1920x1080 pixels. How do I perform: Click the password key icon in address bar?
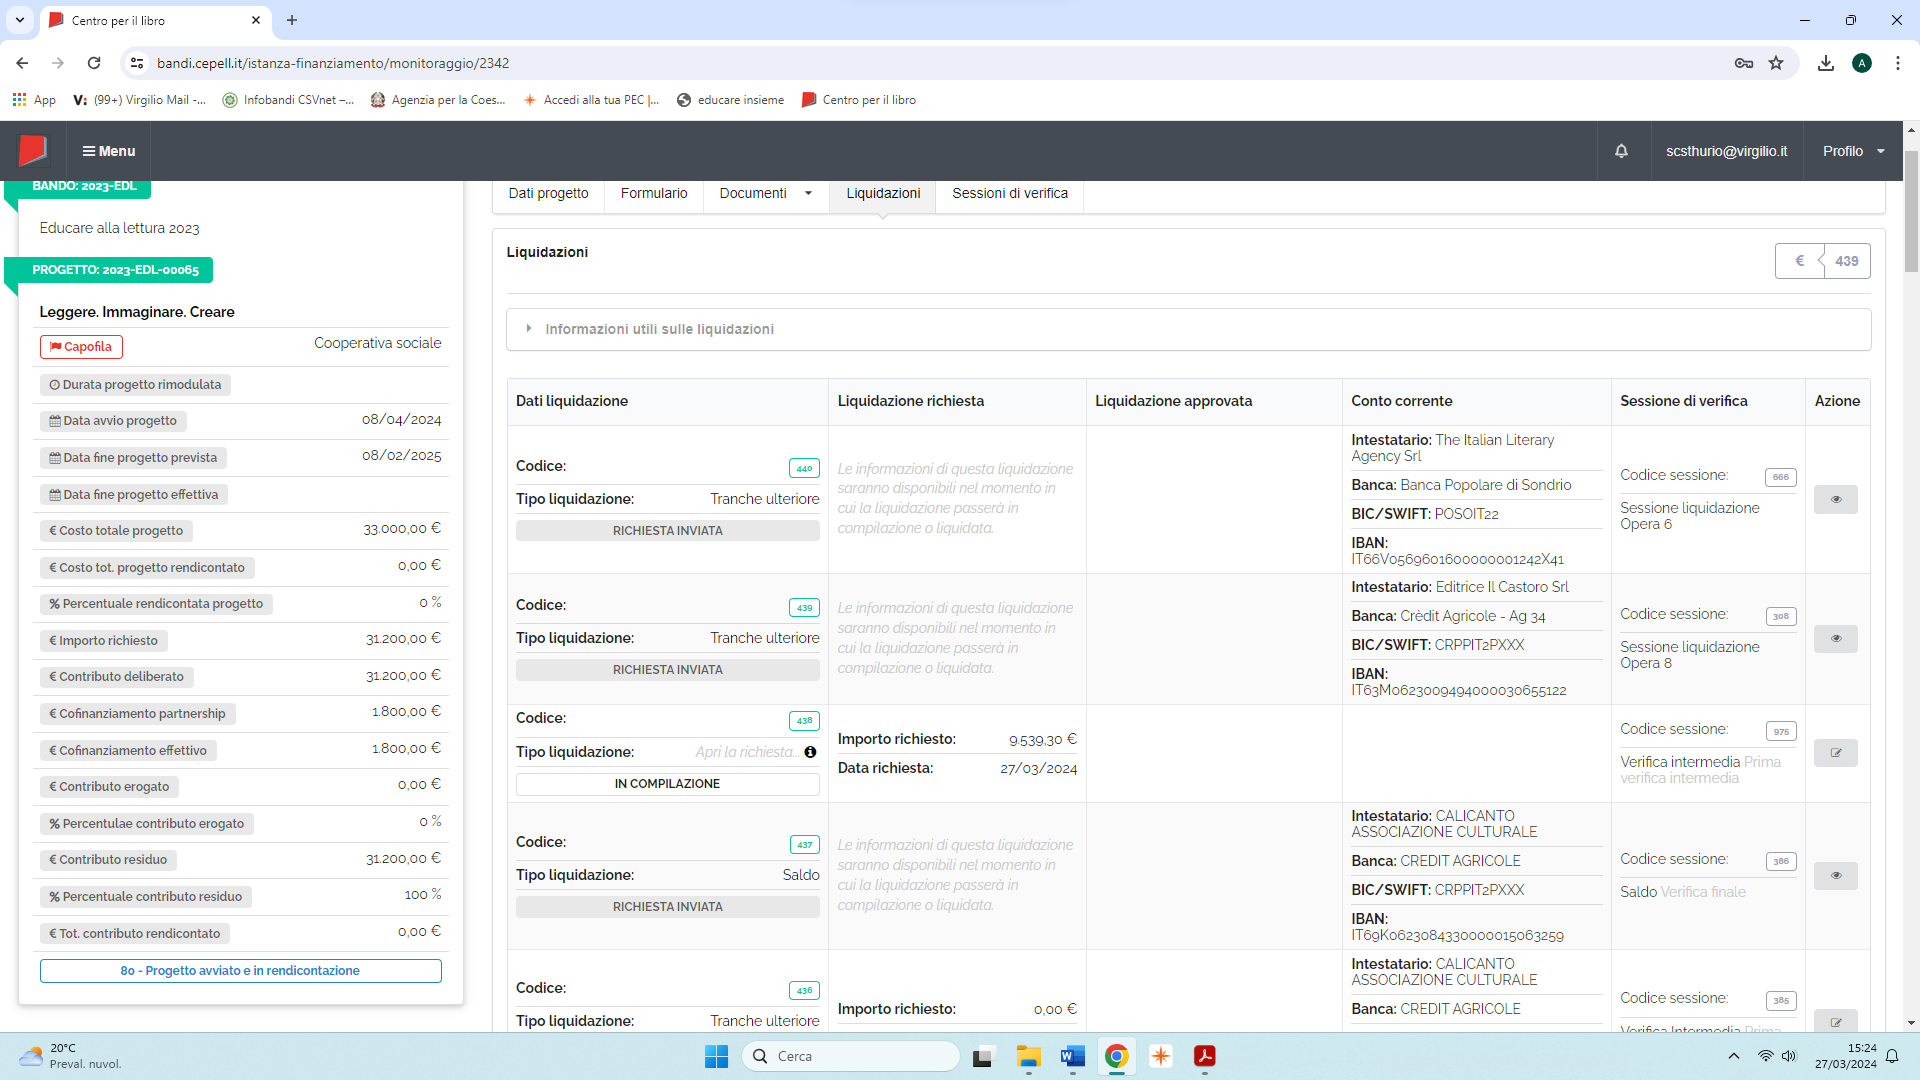(1744, 63)
